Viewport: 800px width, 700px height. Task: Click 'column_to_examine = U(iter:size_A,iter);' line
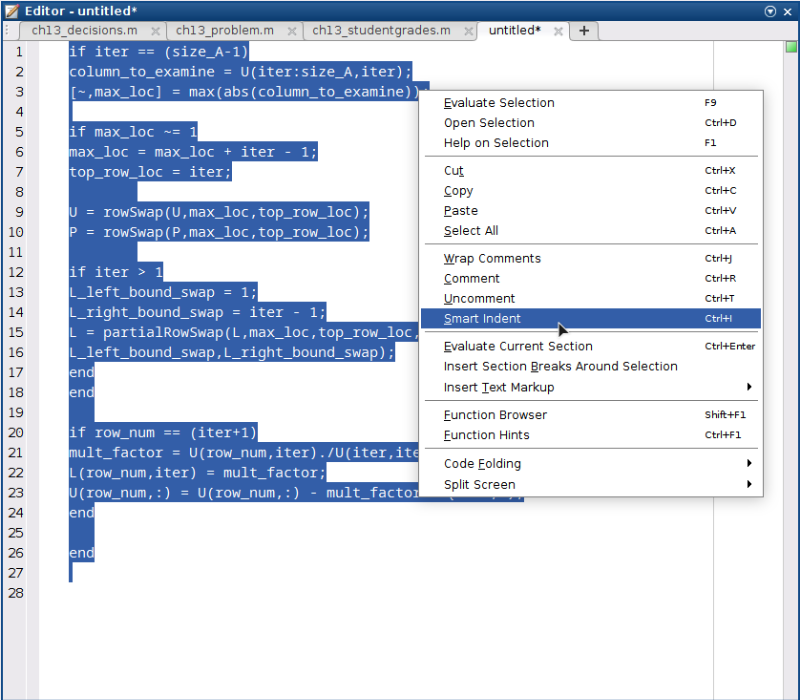point(240,72)
